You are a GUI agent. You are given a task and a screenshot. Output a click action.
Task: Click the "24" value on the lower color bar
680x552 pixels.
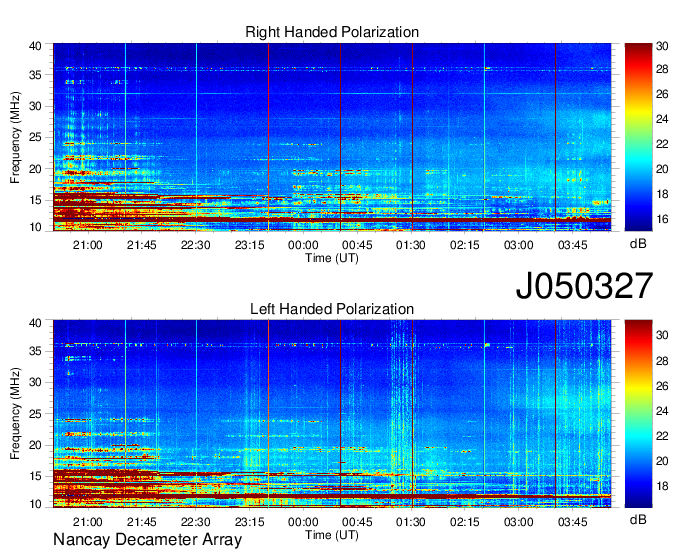pyautogui.click(x=662, y=411)
